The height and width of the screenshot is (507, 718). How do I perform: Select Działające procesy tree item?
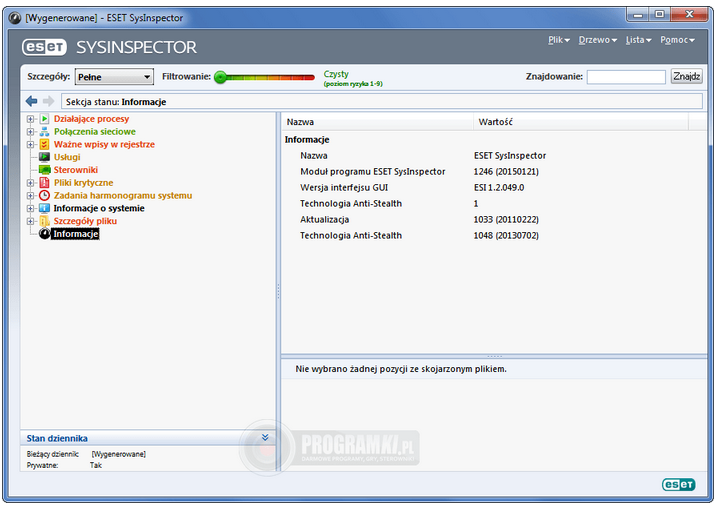pos(91,119)
